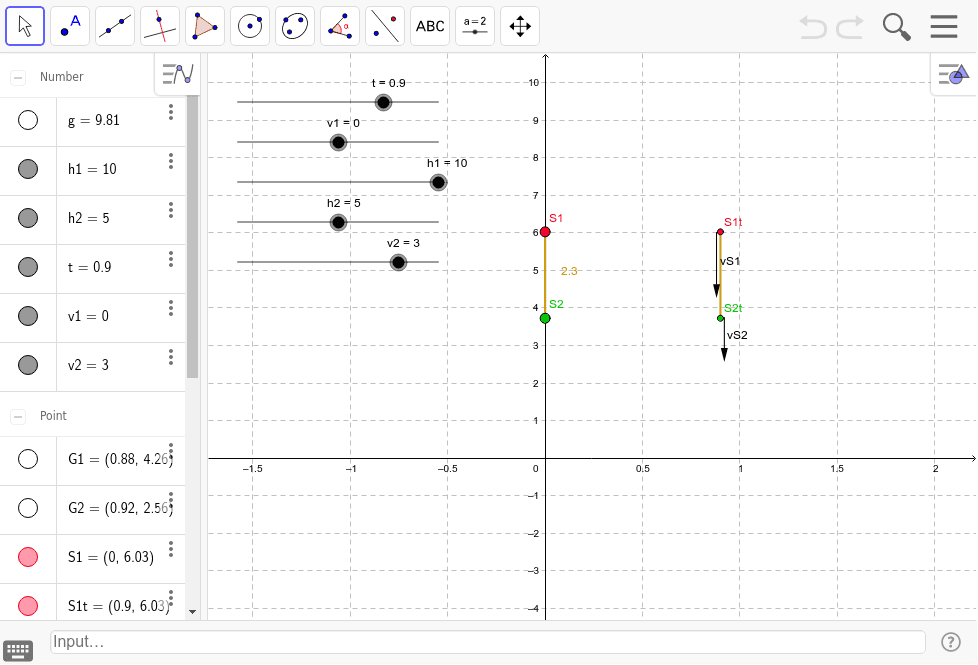Select the Reflect about Line tool
The image size is (978, 665).
pos(385,26)
